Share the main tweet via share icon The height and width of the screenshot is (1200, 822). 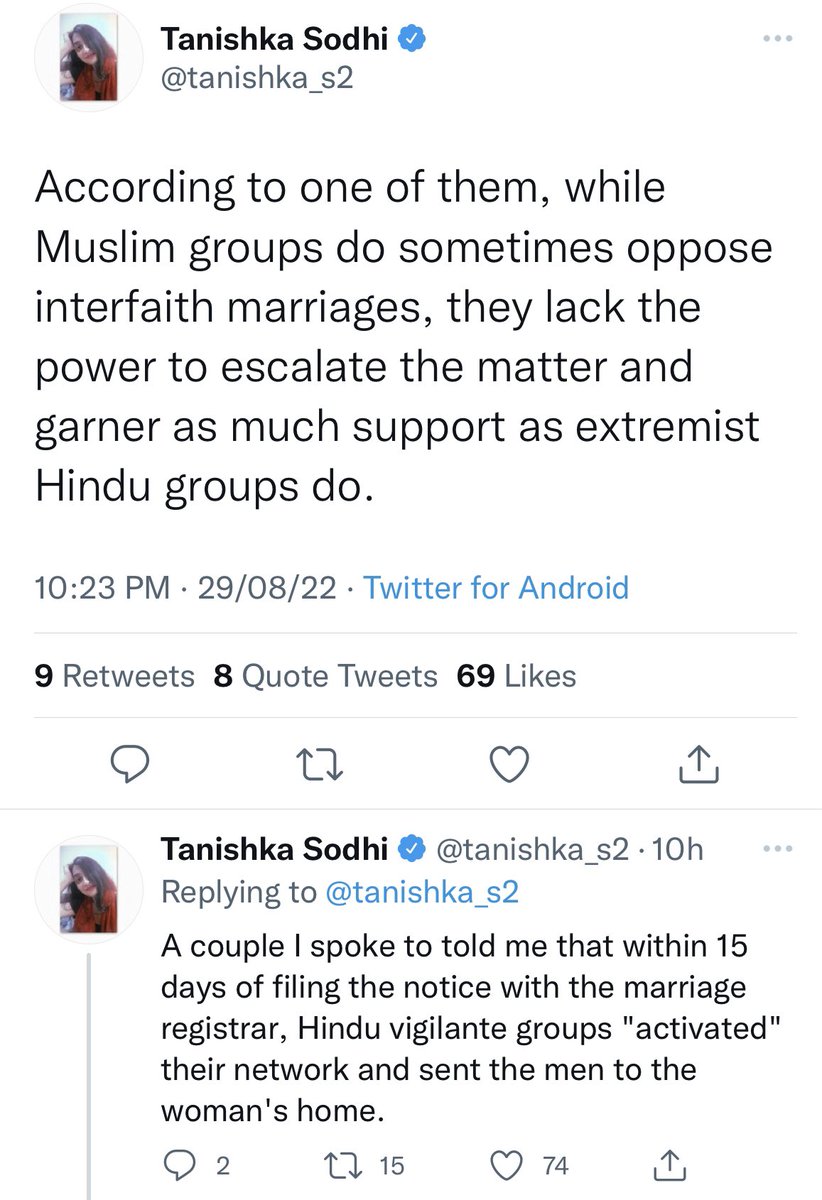click(x=700, y=763)
